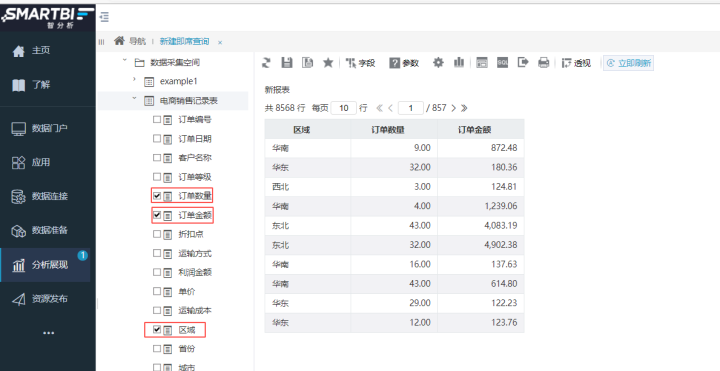
Task: Check the 订单日期 field checkbox
Action: tap(157, 138)
